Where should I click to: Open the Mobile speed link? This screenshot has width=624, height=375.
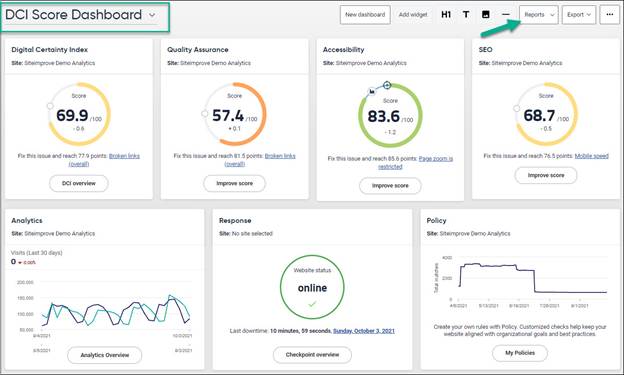(x=591, y=156)
